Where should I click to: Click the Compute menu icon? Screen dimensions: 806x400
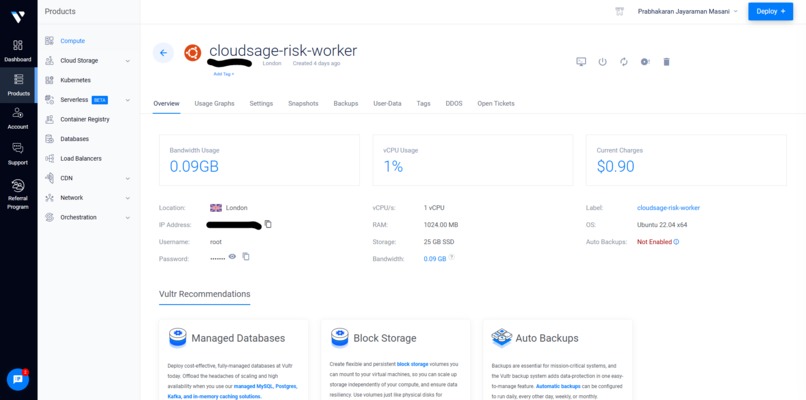pos(49,41)
